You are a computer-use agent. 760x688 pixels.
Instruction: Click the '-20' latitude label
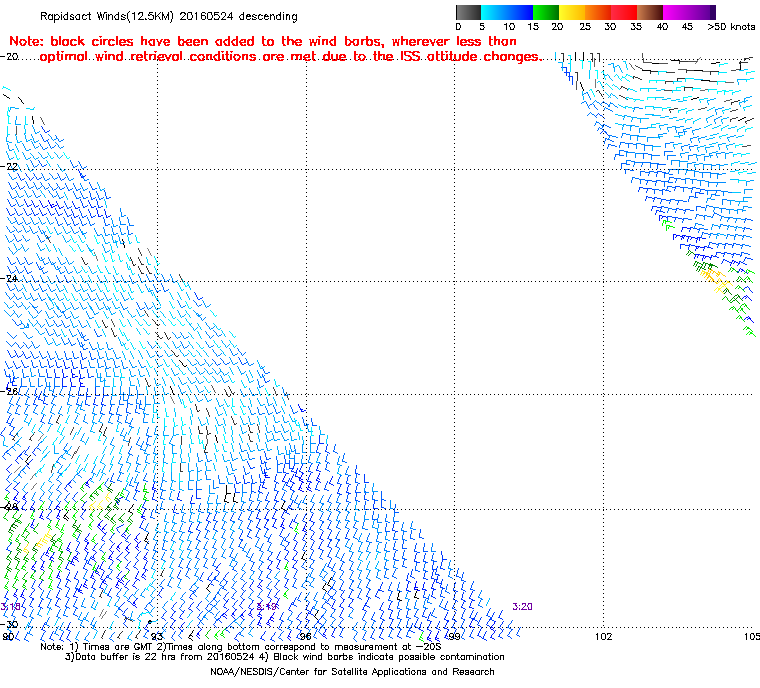coord(9,57)
